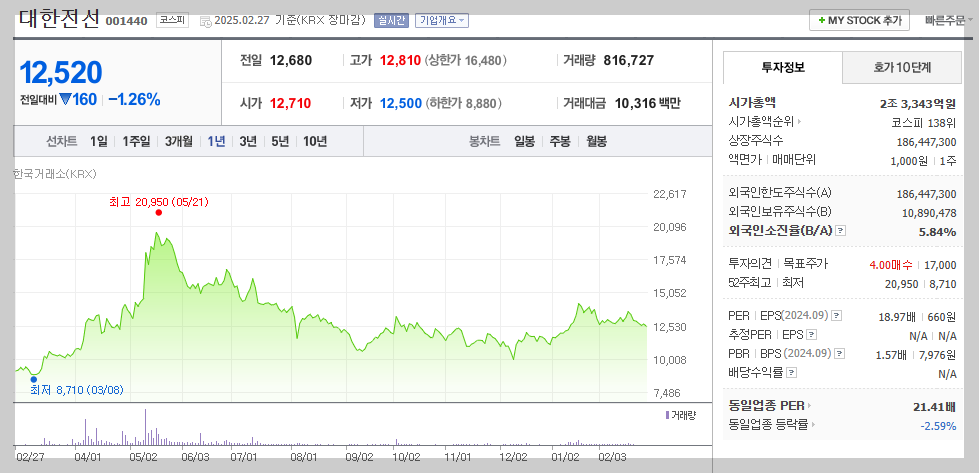Click the stock code 001440
The height and width of the screenshot is (473, 979).
click(126, 21)
